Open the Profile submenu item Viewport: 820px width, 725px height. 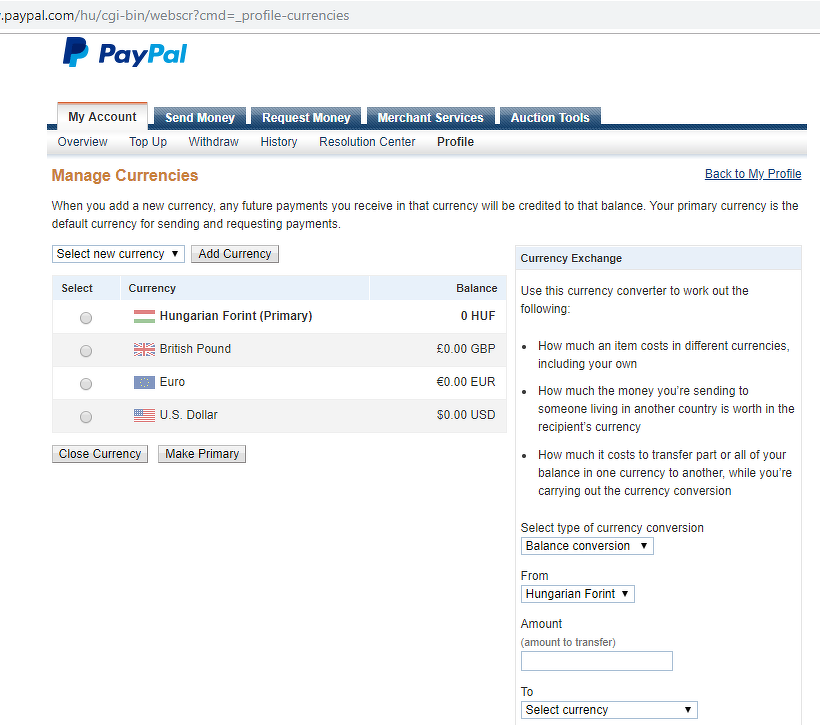tap(455, 142)
